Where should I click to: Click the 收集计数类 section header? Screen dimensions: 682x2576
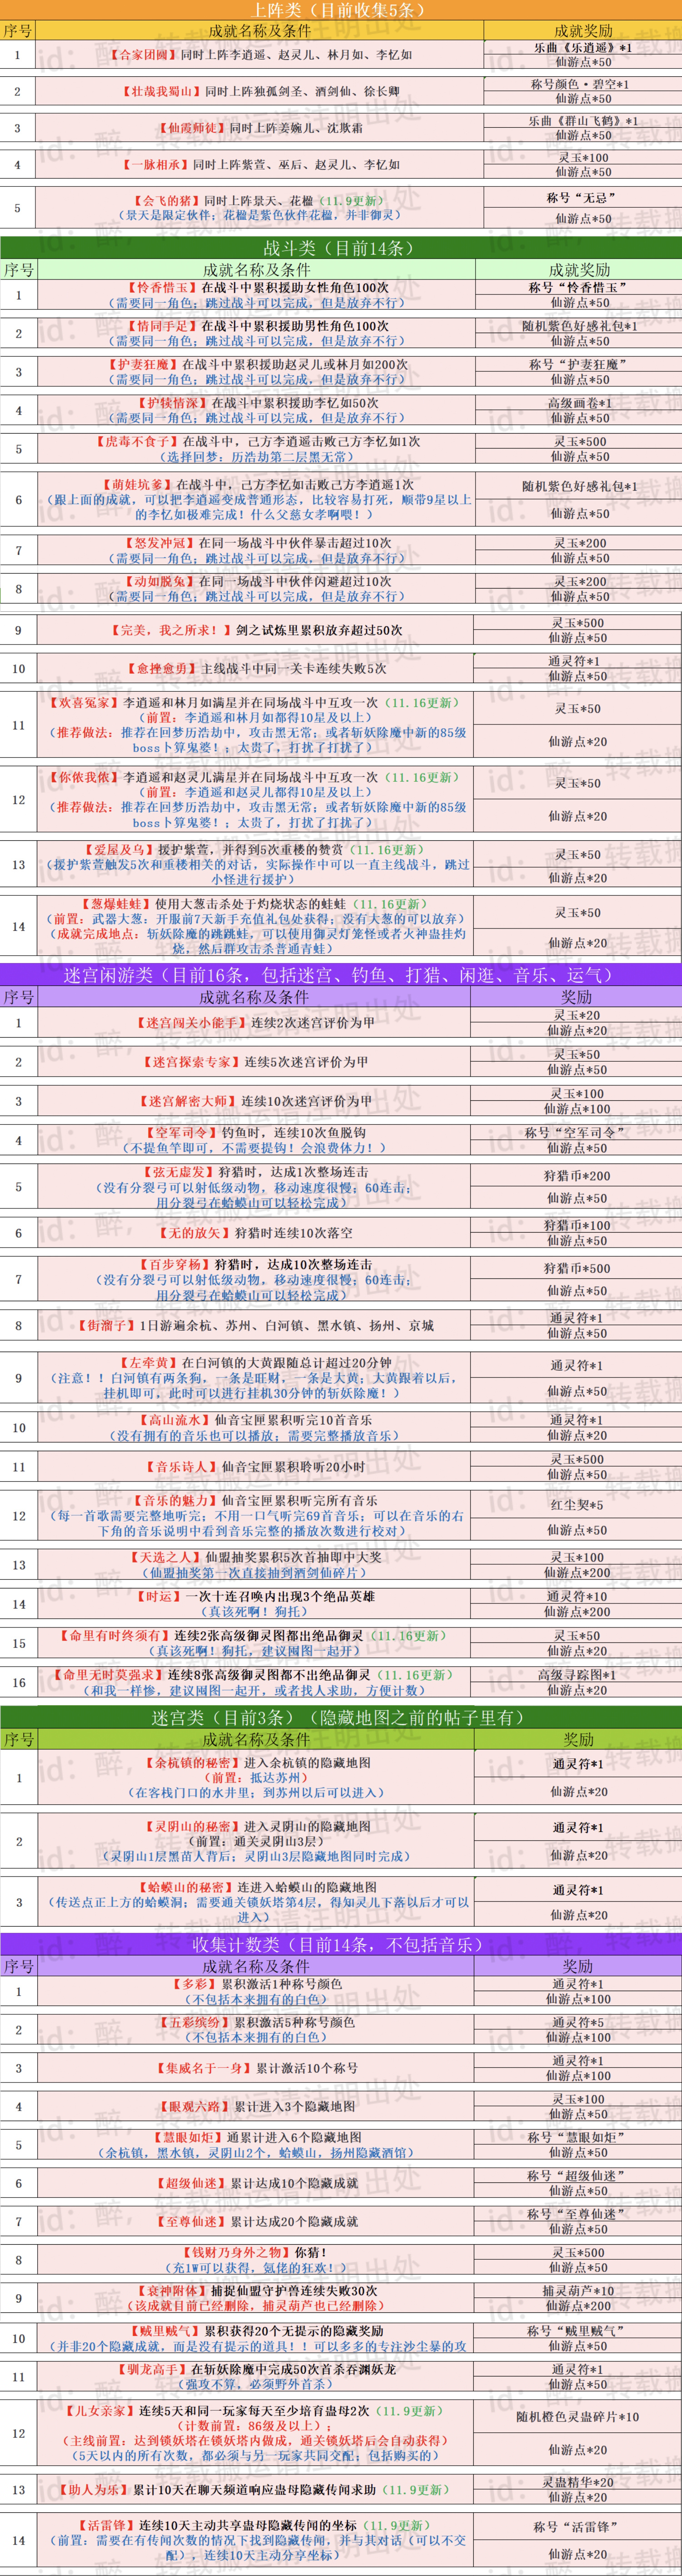point(341,1944)
